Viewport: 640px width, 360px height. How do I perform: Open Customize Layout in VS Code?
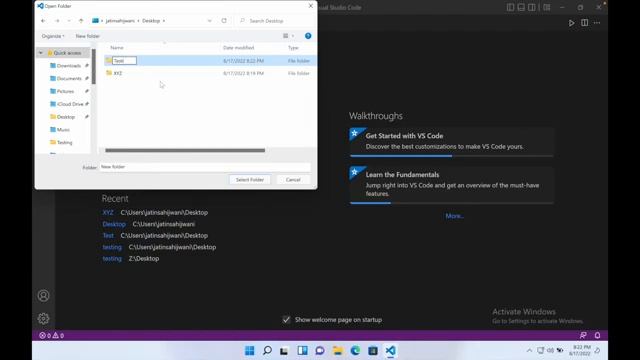click(x=547, y=7)
